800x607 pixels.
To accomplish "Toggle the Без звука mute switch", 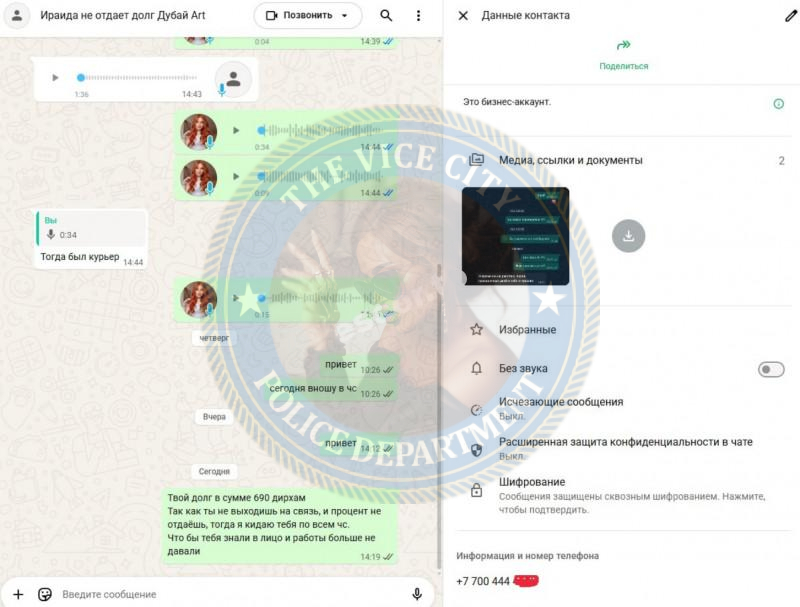I will (771, 369).
